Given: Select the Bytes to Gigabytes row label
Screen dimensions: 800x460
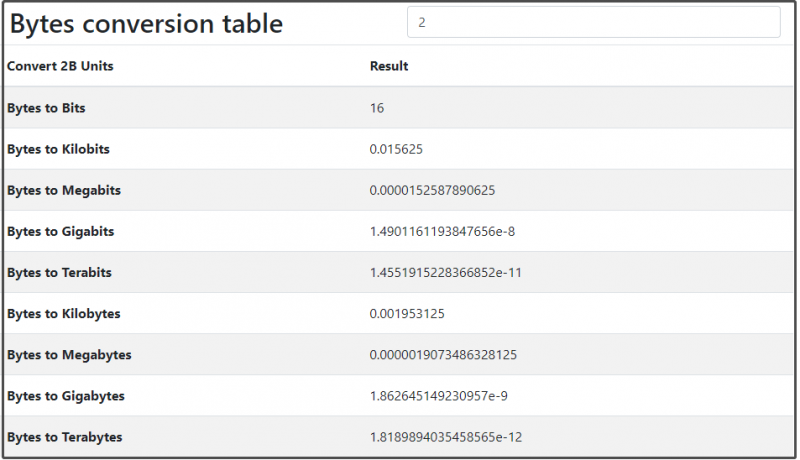Looking at the screenshot, I should [x=66, y=396].
